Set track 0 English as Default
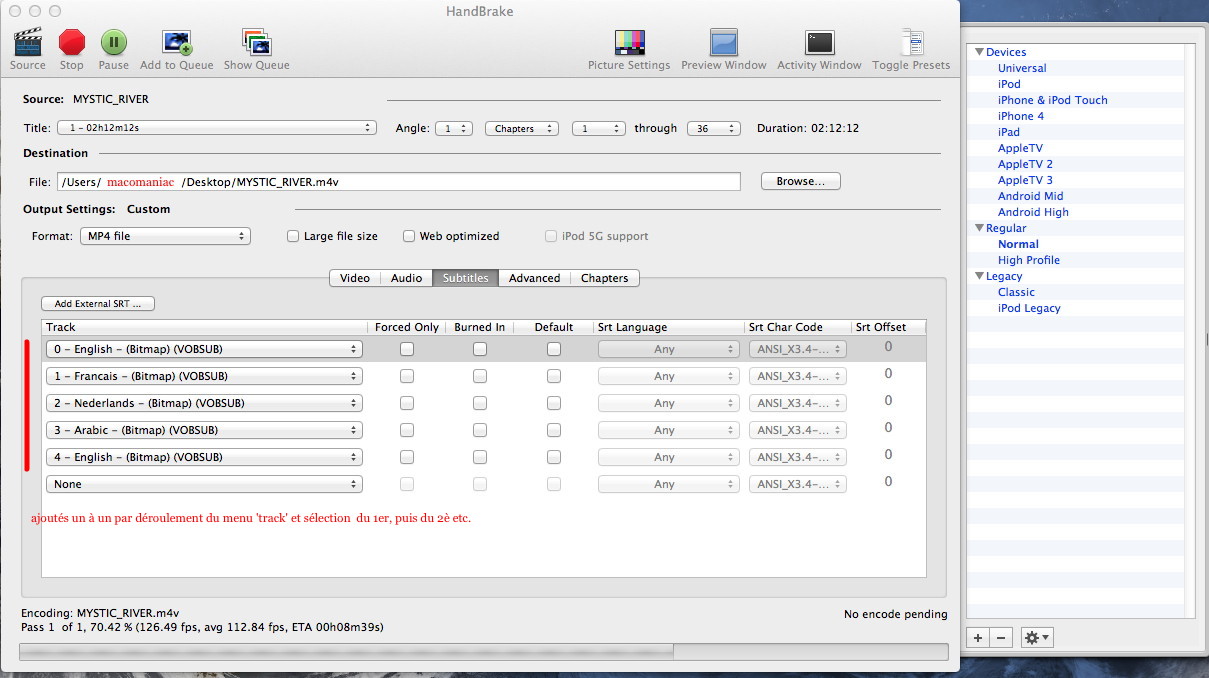Screen dimensions: 1209x678 (554, 349)
